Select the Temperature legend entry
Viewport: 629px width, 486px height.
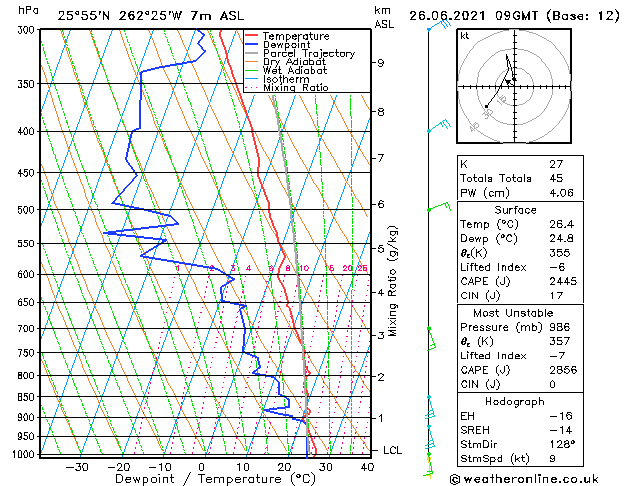[296, 36]
